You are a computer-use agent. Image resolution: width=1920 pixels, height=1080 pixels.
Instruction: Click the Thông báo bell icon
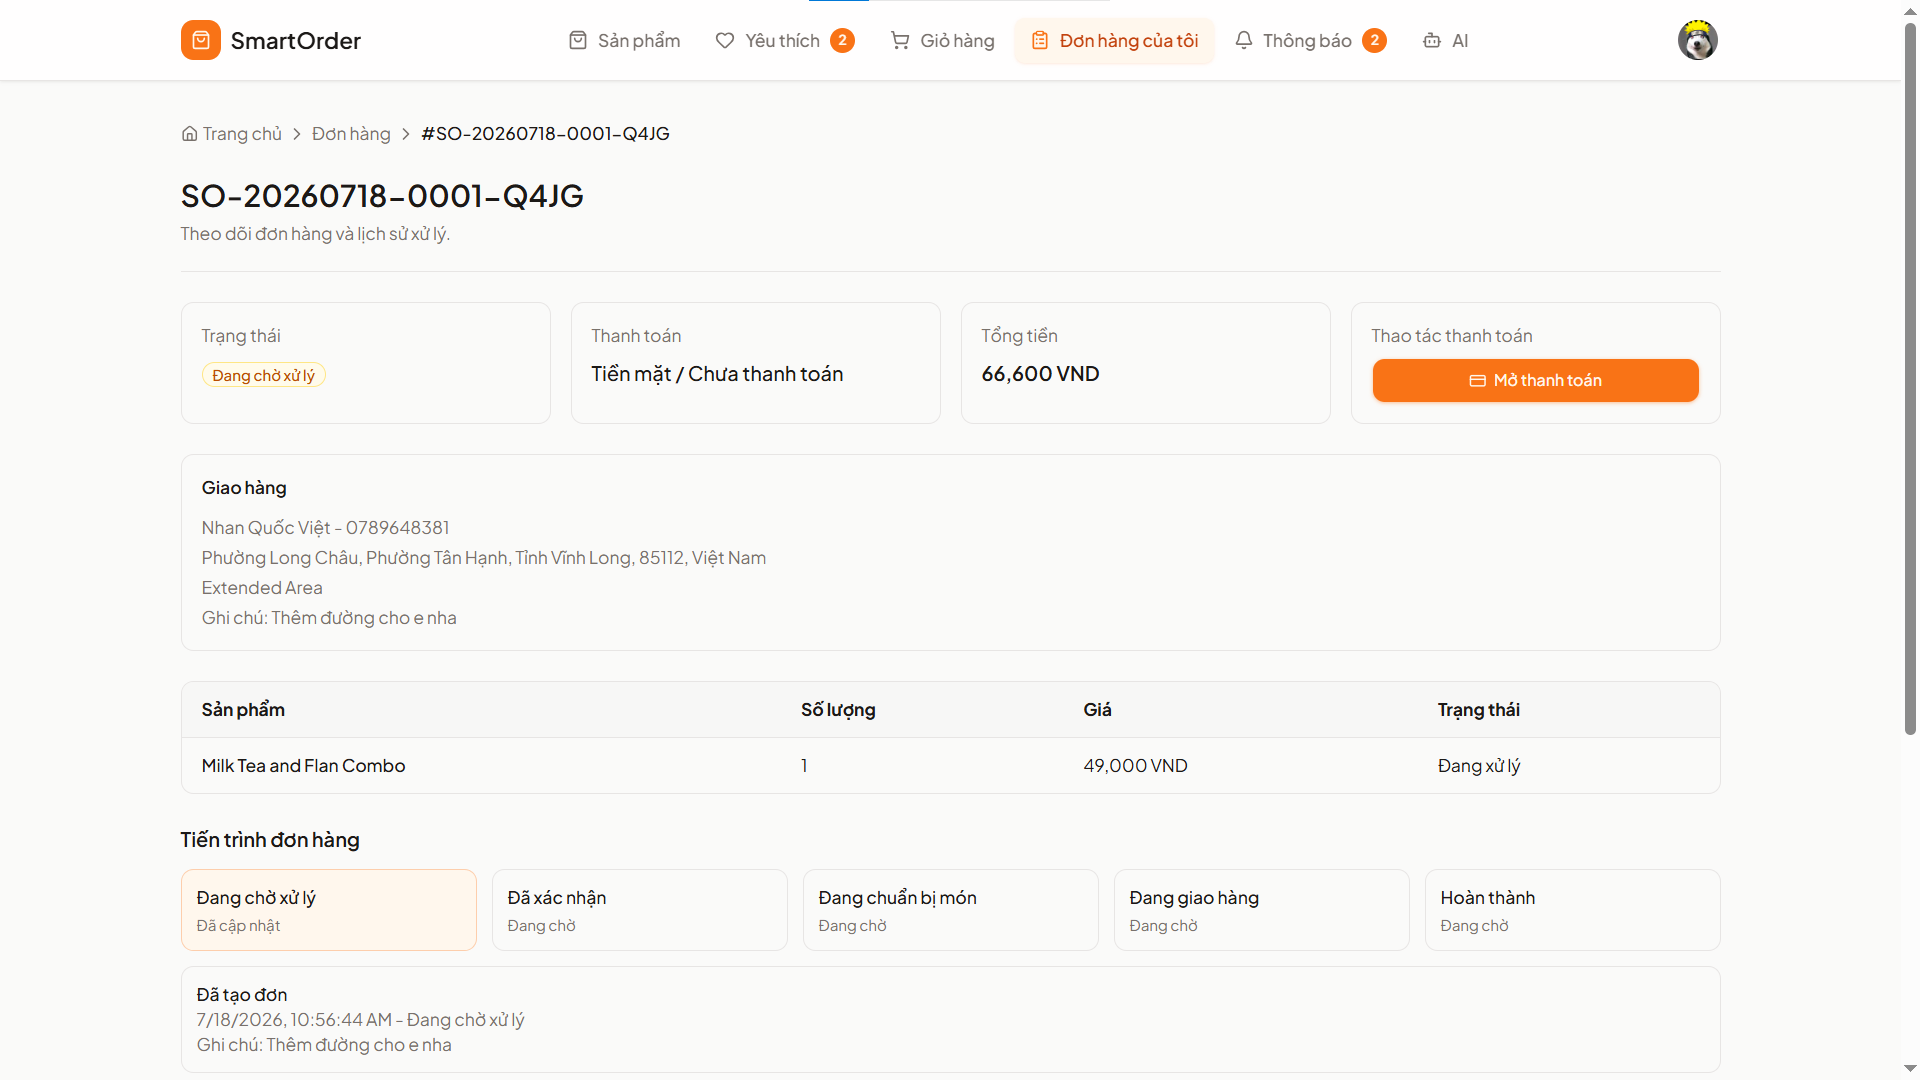pos(1243,40)
